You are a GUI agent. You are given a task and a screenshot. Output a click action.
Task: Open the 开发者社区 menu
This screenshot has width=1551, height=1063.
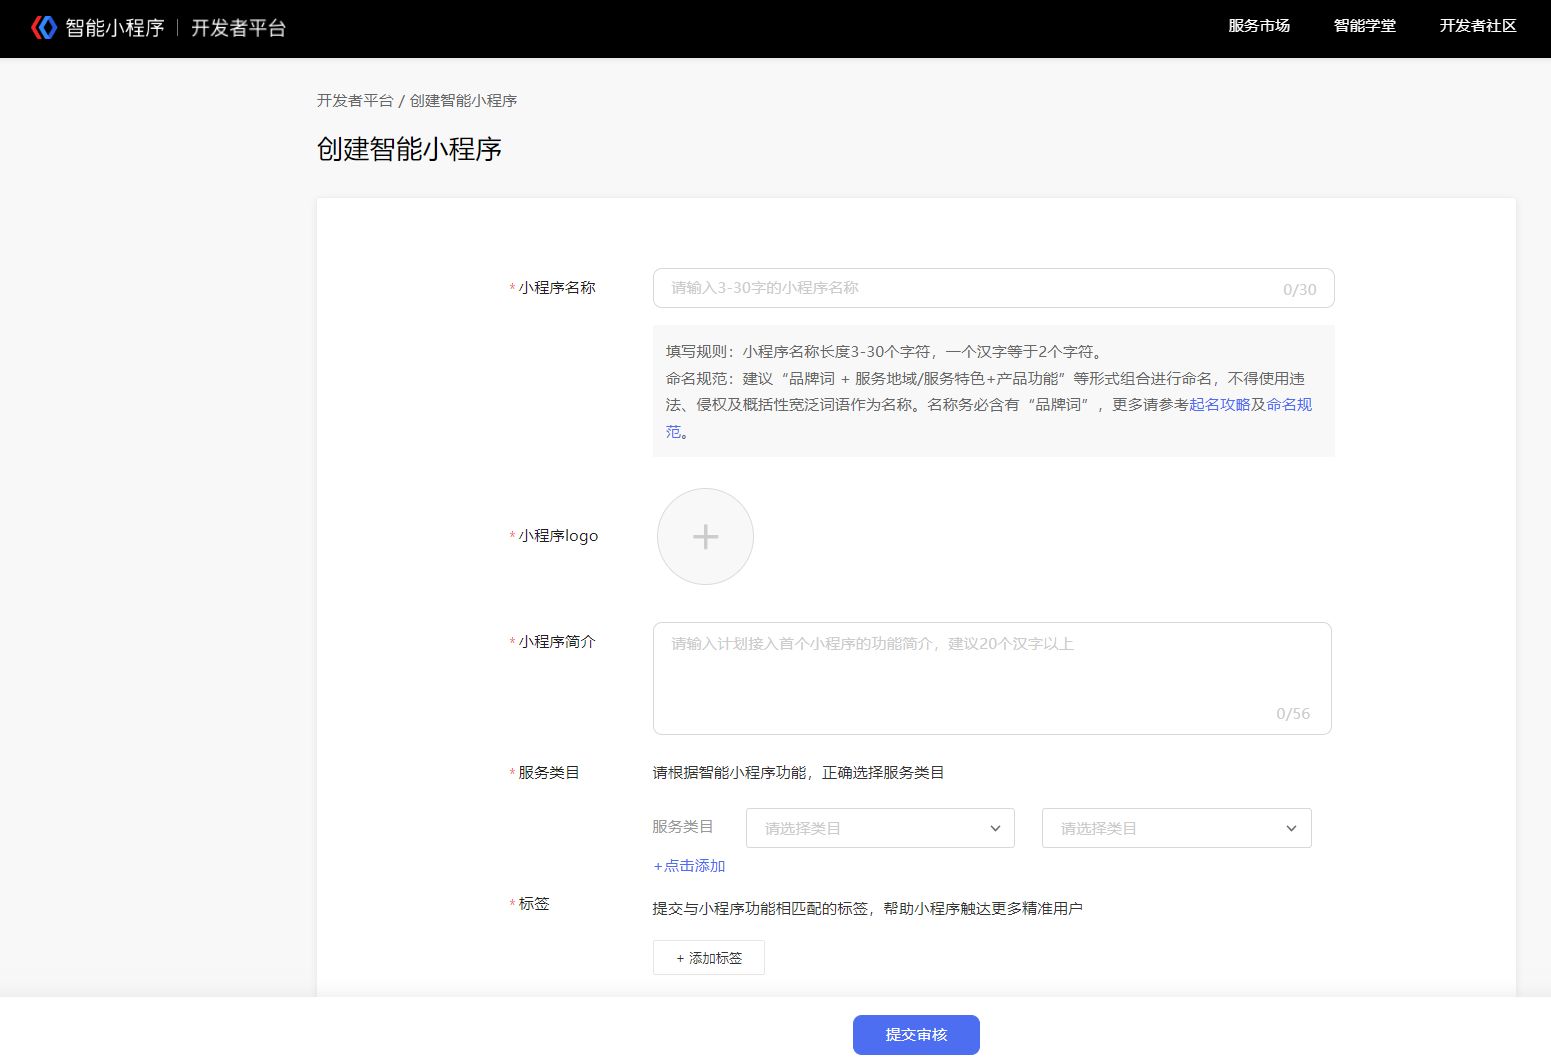pos(1478,26)
